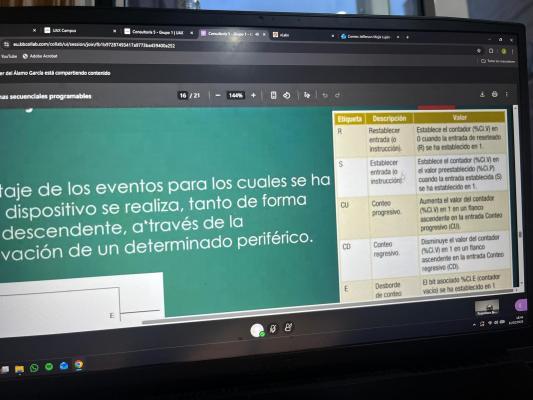
Task: Open WhatsApp from the taskbar
Action: pyautogui.click(x=34, y=368)
